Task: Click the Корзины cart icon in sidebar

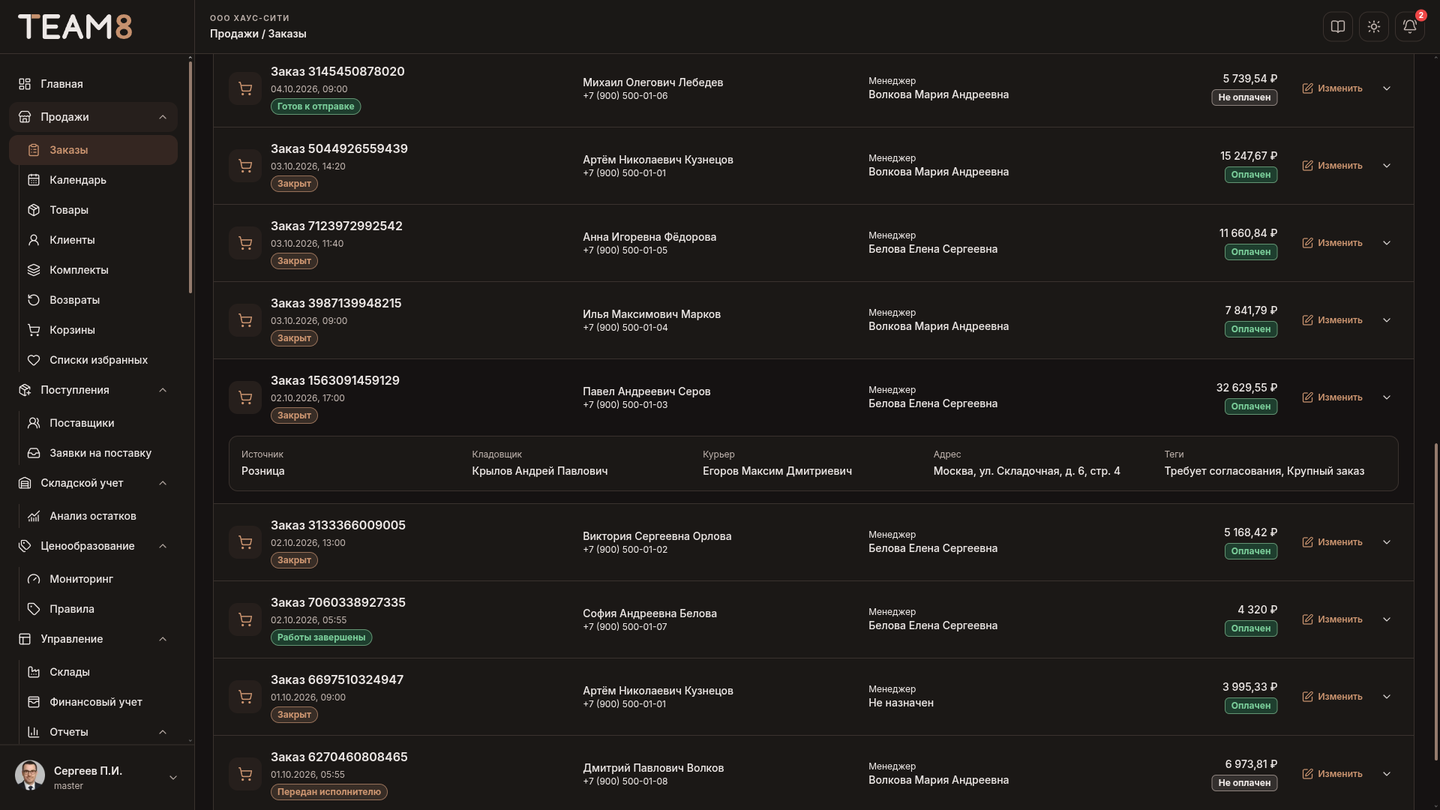Action: 34,330
